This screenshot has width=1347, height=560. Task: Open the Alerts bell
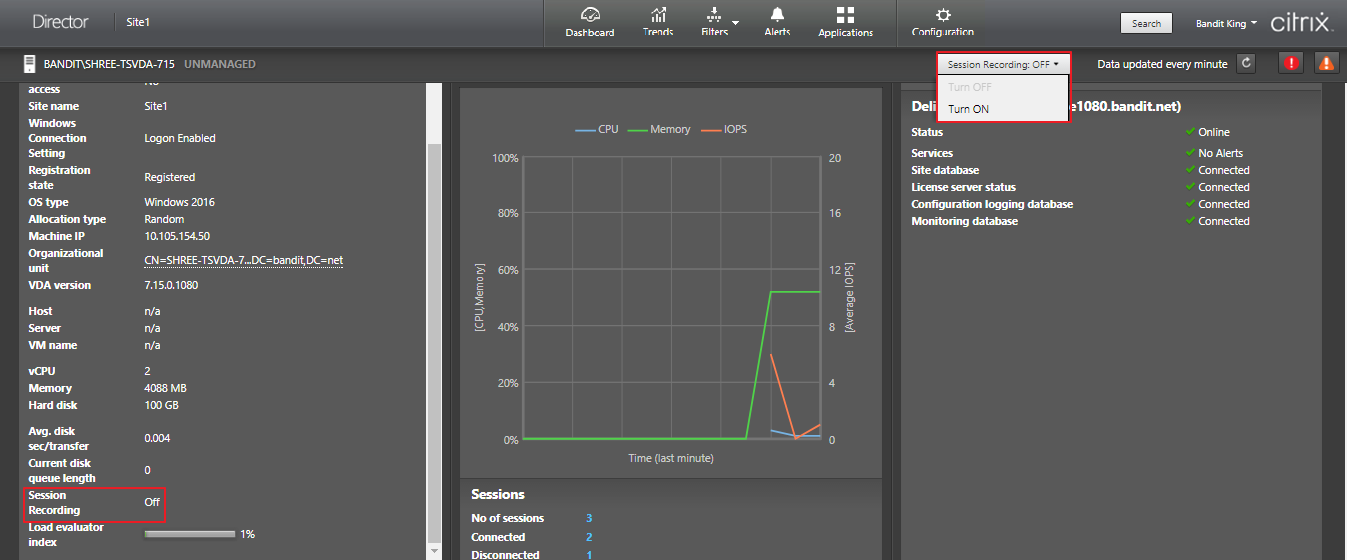[777, 23]
